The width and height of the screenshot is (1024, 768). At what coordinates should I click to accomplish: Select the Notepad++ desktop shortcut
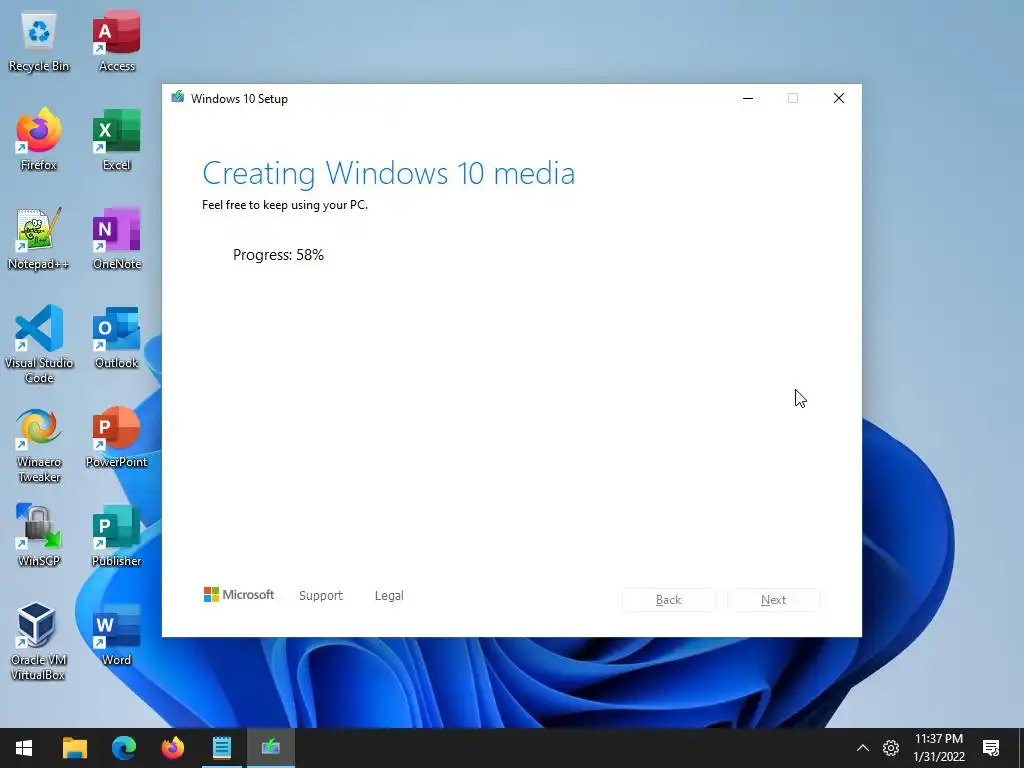[39, 239]
